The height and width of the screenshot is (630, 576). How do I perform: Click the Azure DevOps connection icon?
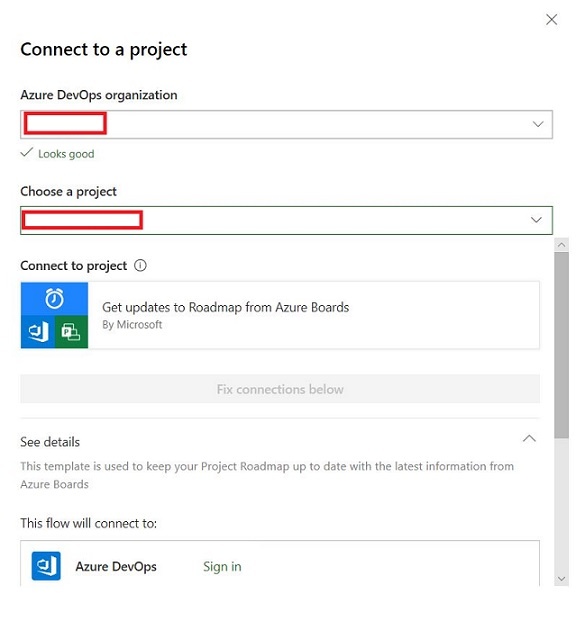pyautogui.click(x=46, y=566)
